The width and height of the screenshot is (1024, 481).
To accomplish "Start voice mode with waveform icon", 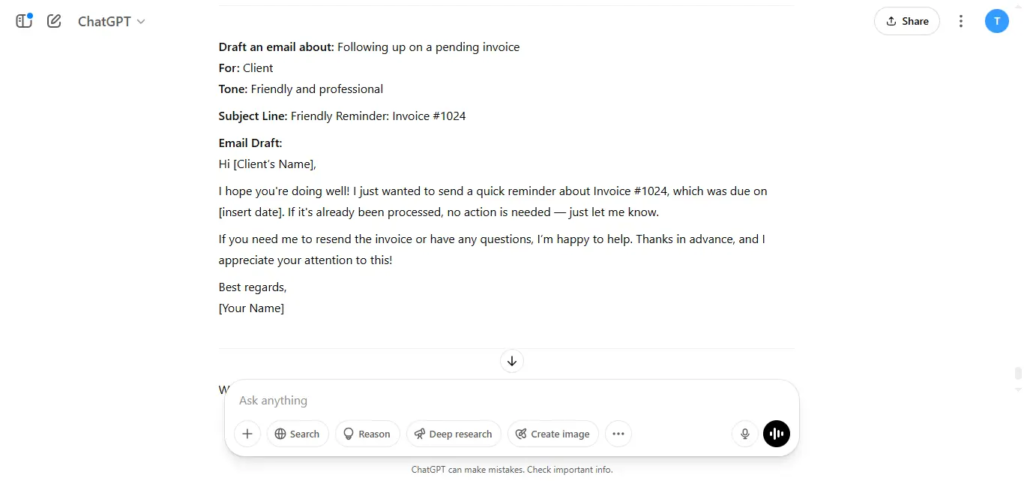I will [x=776, y=433].
